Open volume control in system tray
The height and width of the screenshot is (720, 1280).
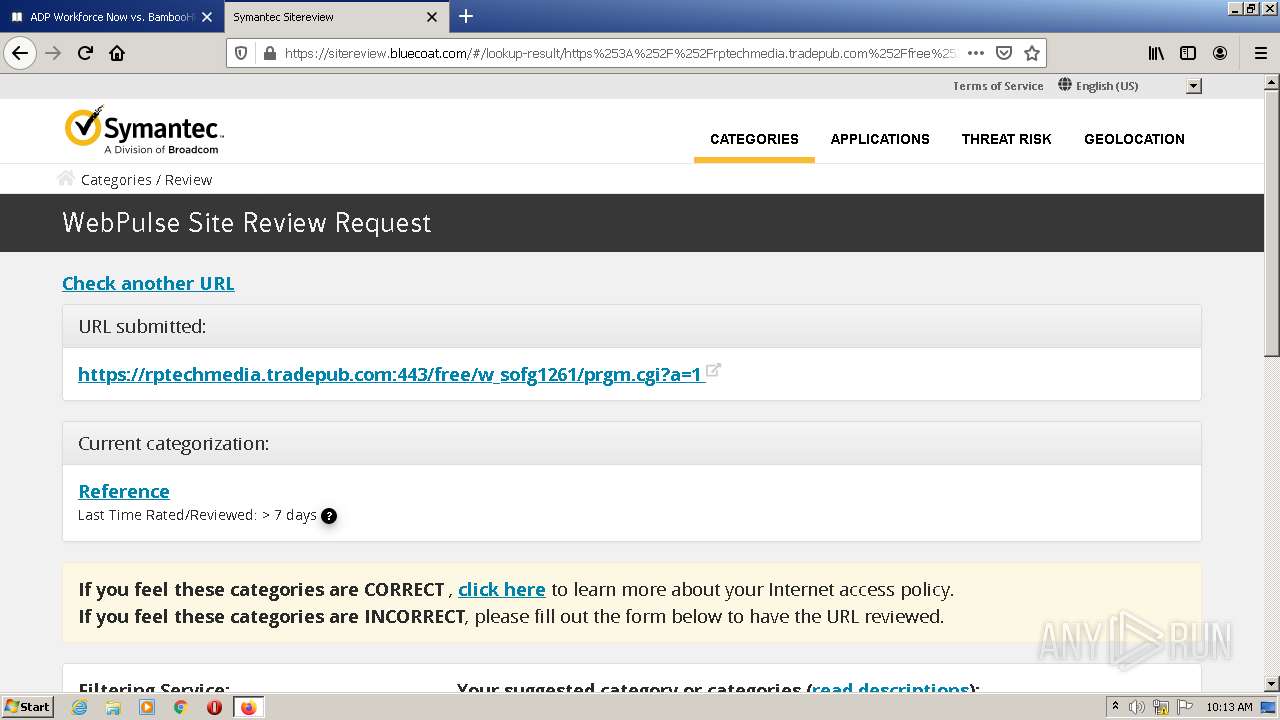coord(1137,707)
